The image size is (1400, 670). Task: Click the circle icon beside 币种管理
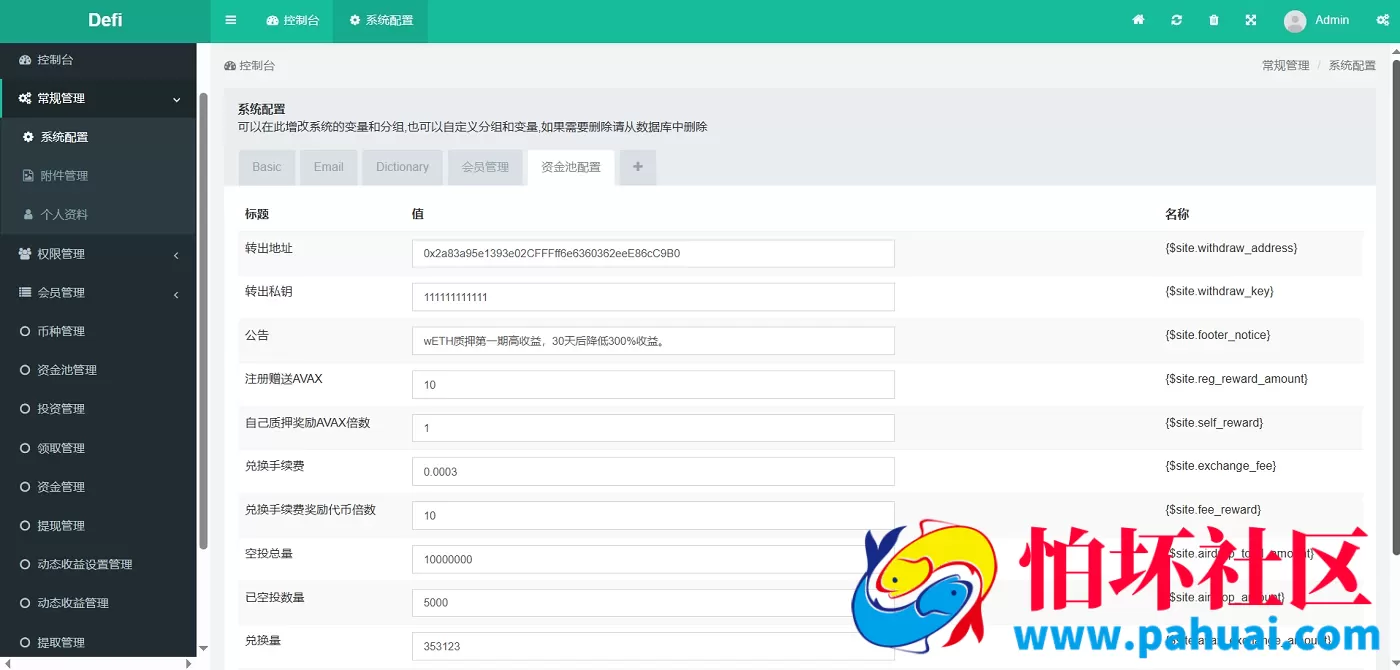coord(25,332)
